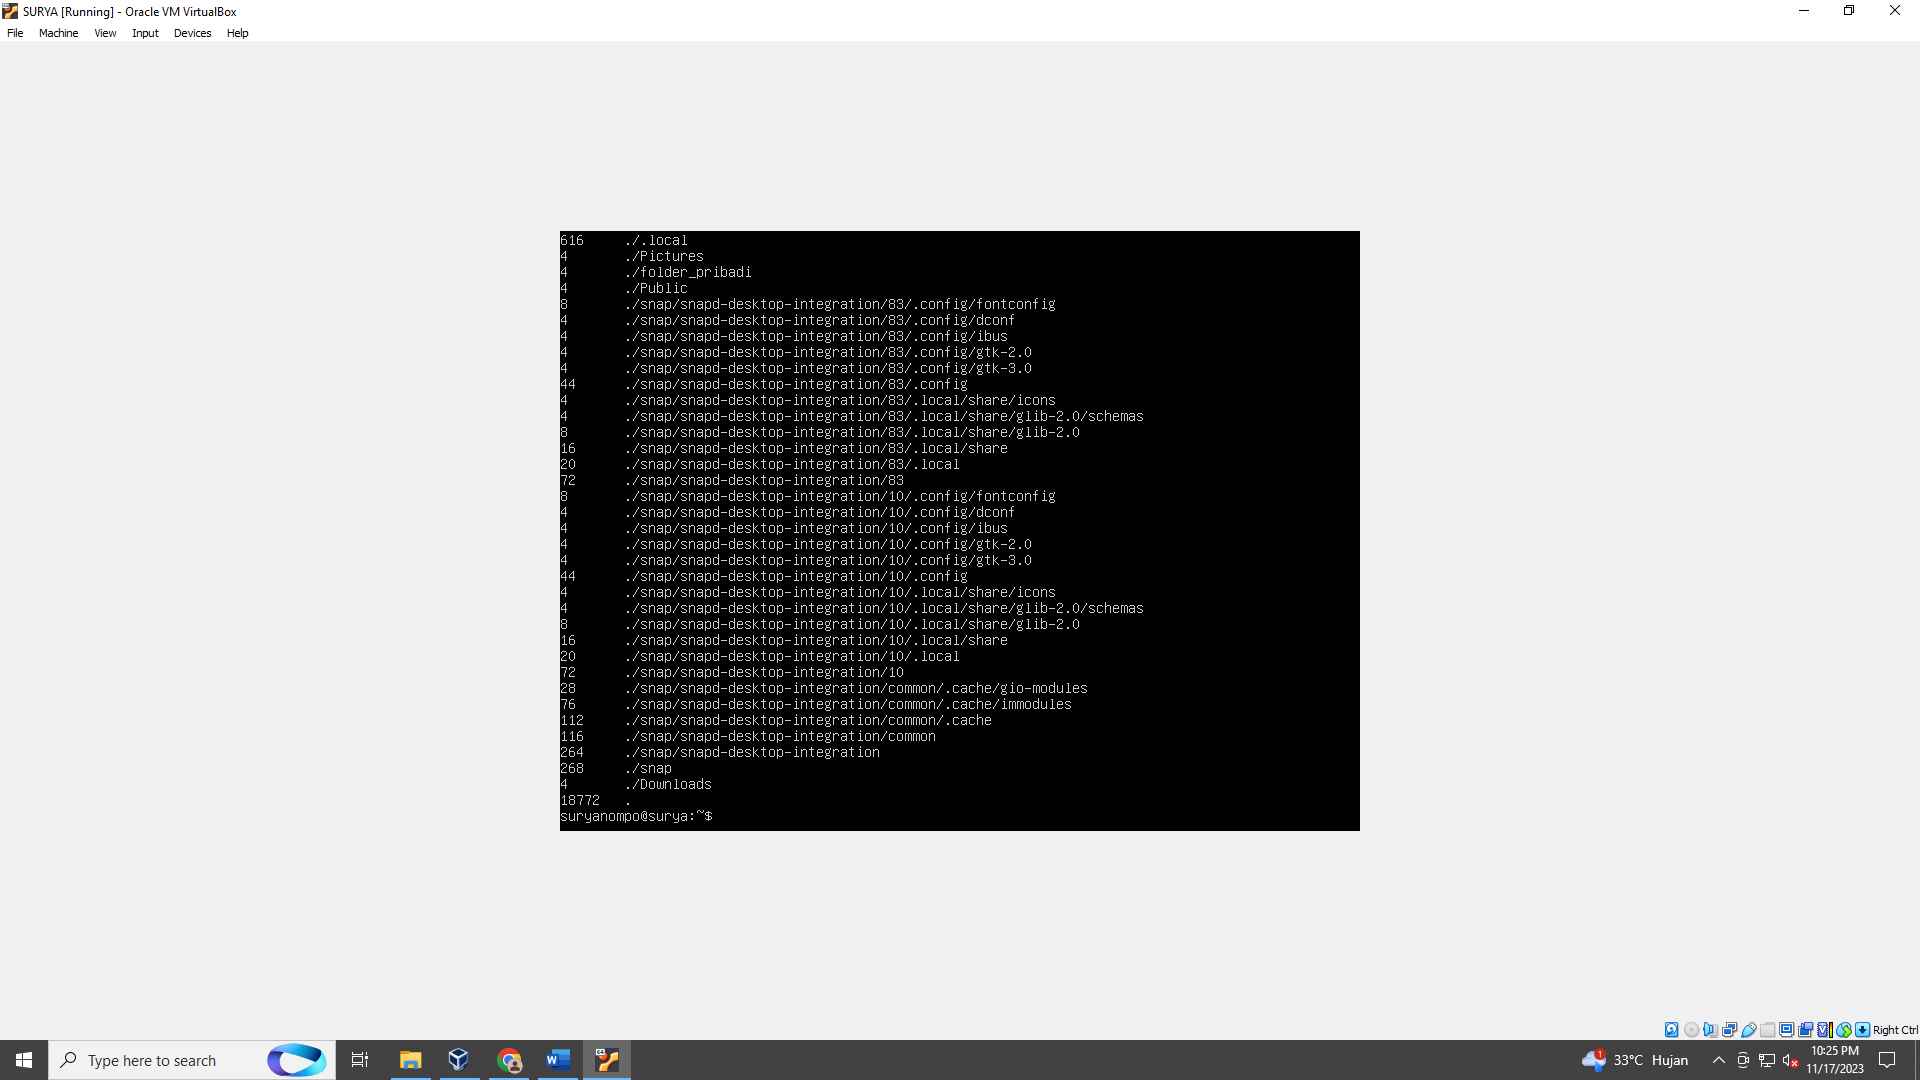The image size is (1920, 1080).
Task: Click the 10/.config/ibus output line
Action: [x=784, y=528]
